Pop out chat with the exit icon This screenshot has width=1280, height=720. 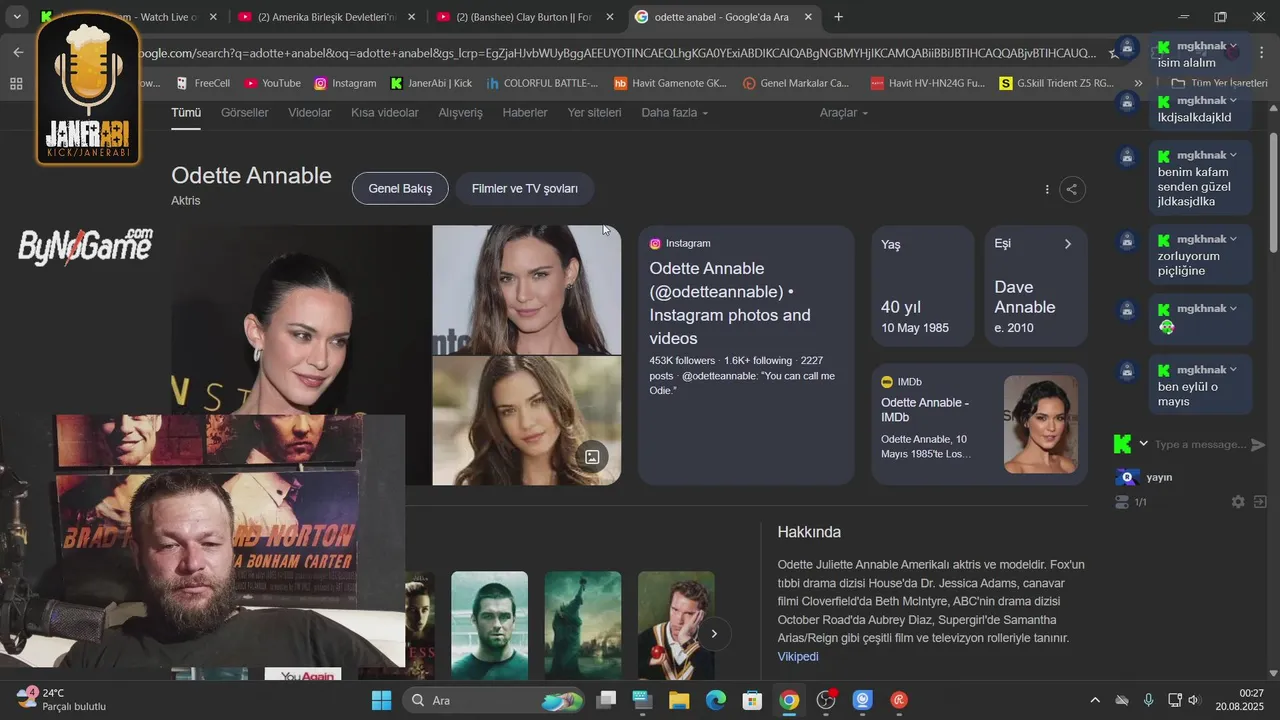pyautogui.click(x=1260, y=502)
